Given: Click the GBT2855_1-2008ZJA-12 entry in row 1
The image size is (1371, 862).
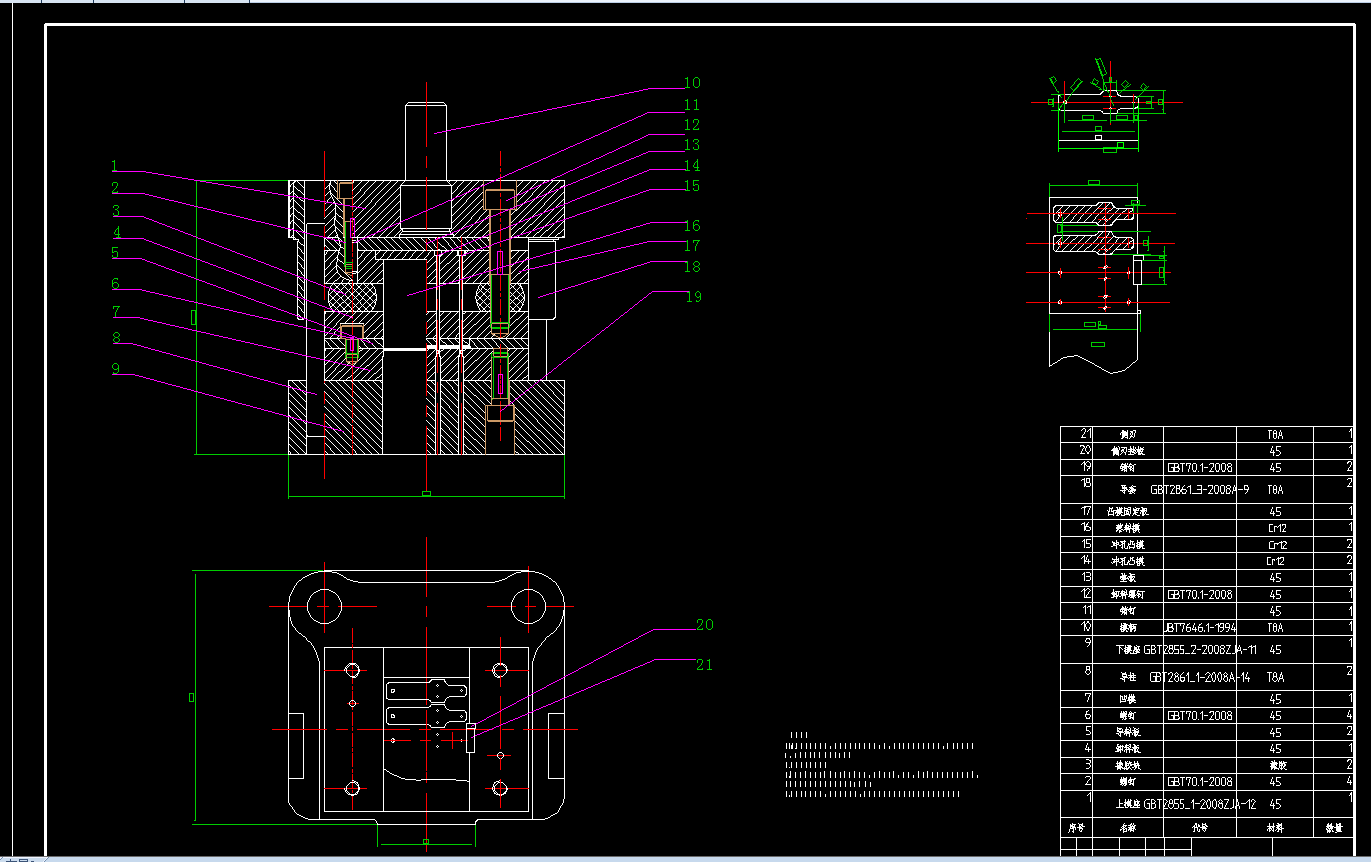Looking at the screenshot, I should (1199, 804).
